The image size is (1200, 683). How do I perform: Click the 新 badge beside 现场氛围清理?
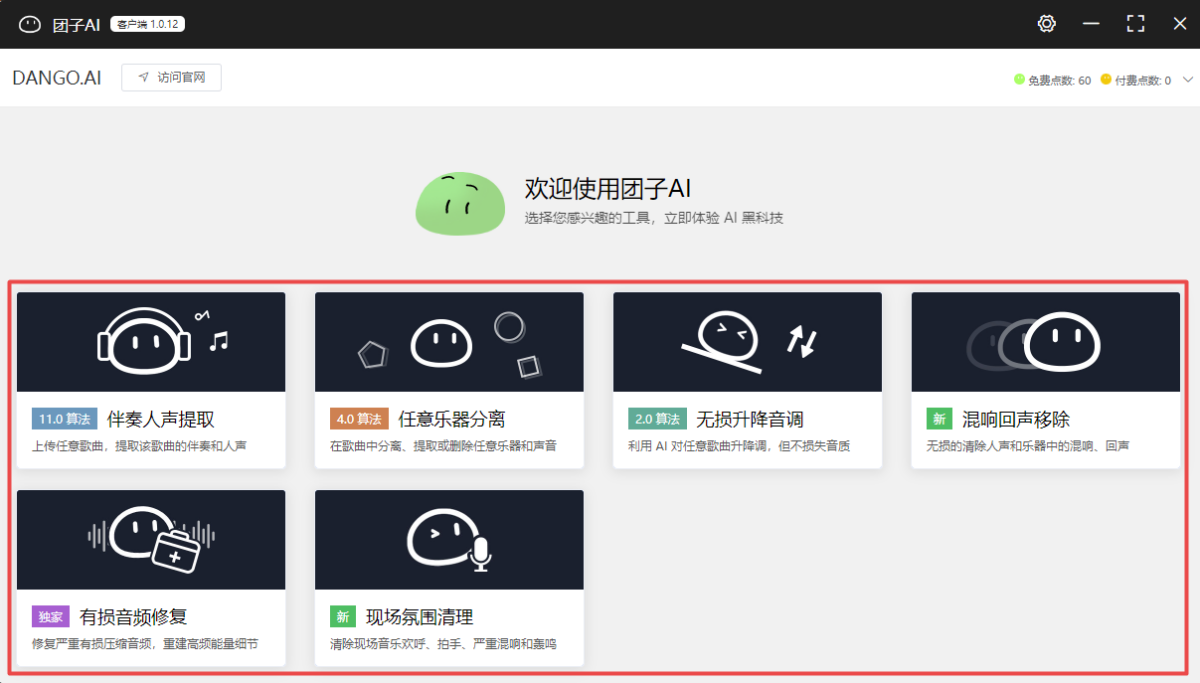(343, 617)
